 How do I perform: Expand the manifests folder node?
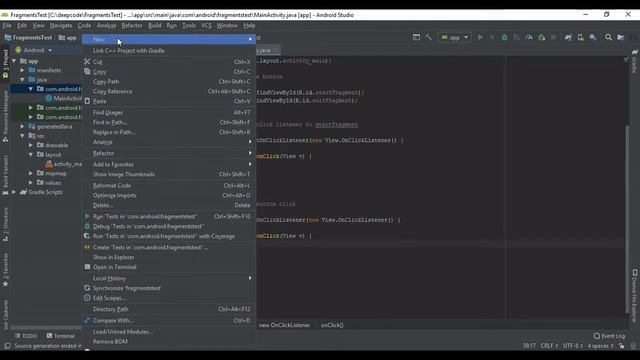pyautogui.click(x=22, y=70)
